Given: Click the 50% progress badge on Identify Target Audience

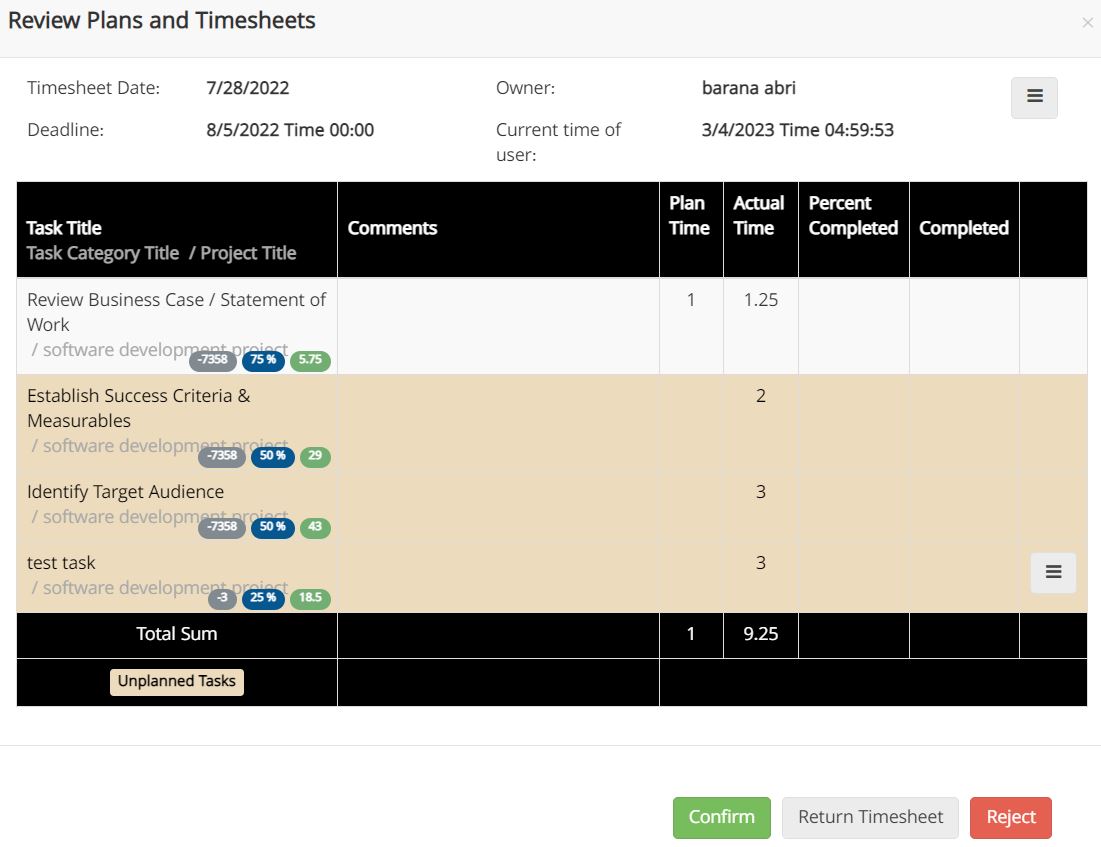Looking at the screenshot, I should (x=272, y=527).
